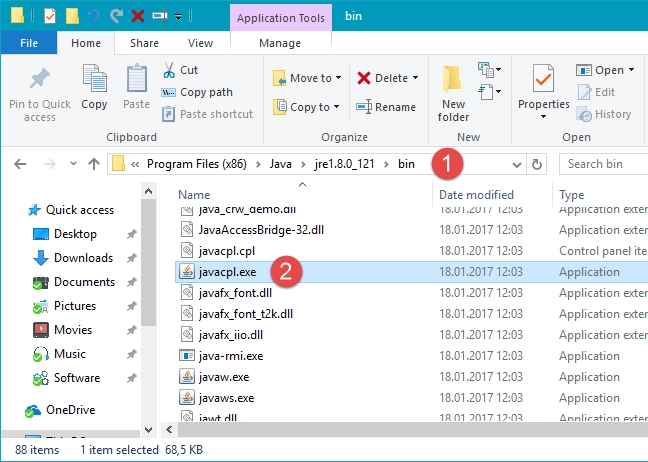Sort files by Name column header
The image size is (648, 462).
click(x=194, y=195)
